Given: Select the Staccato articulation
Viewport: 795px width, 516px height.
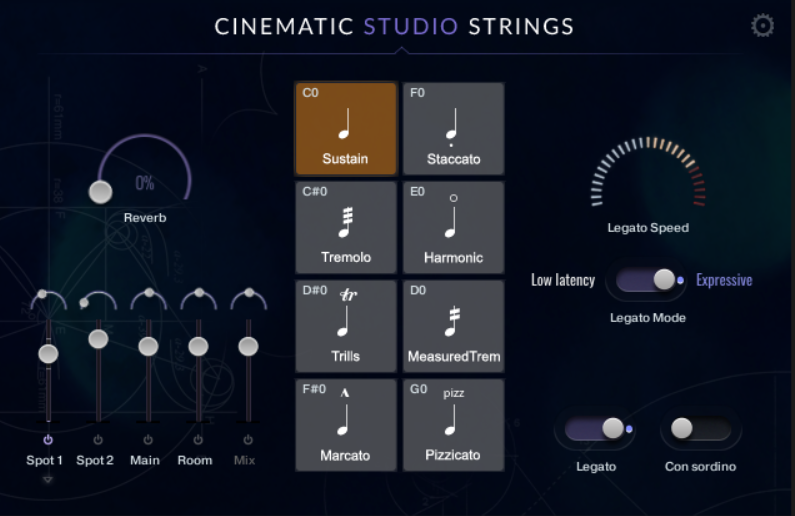Looking at the screenshot, I should pos(453,129).
